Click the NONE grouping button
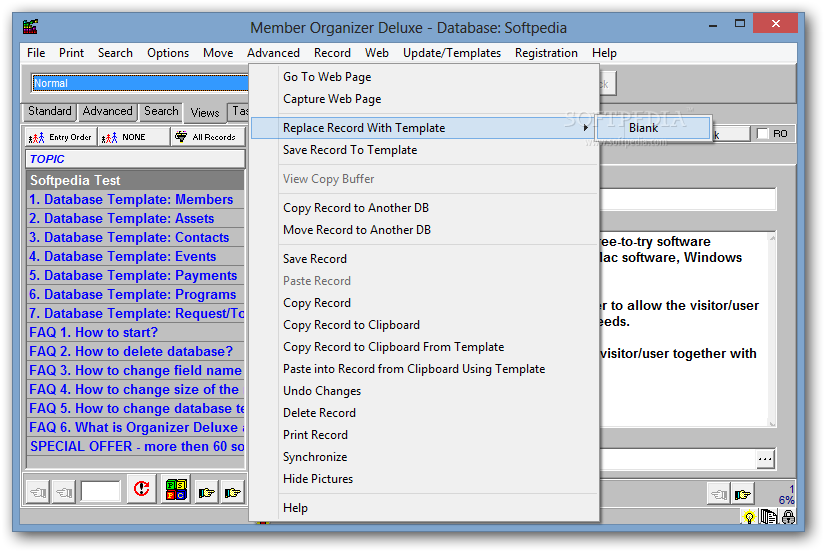825x552 pixels. click(x=134, y=137)
